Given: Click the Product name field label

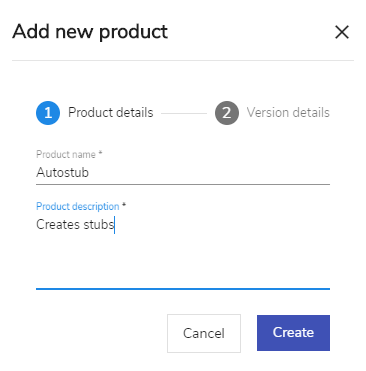Looking at the screenshot, I should (66, 154).
